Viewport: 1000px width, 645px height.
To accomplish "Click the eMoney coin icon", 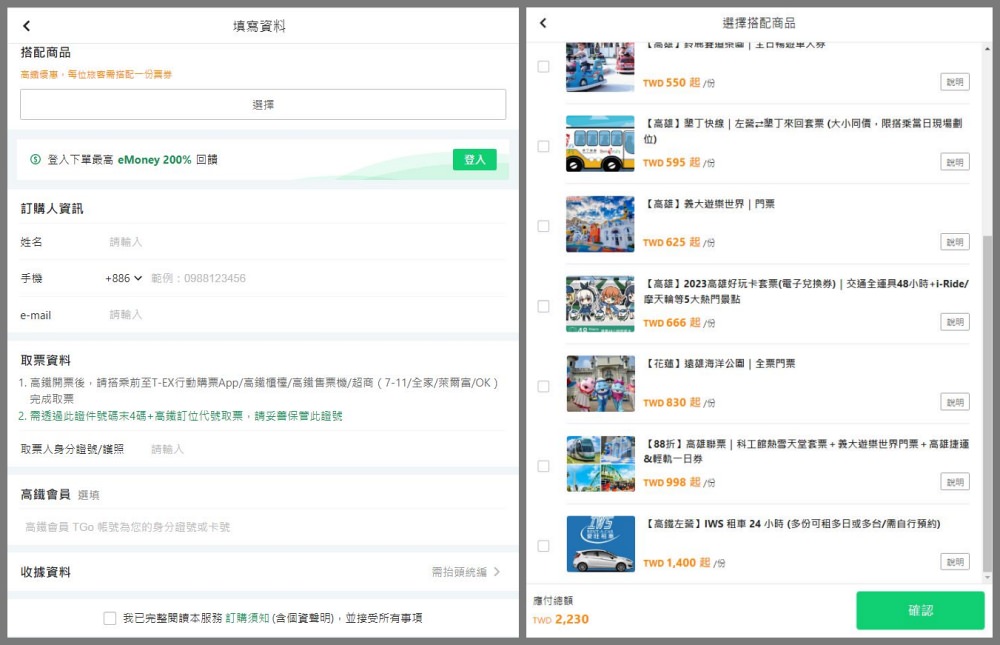I will point(35,159).
